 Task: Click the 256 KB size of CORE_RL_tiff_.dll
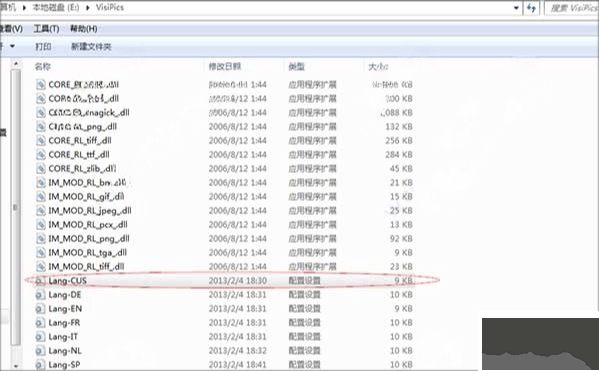pyautogui.click(x=399, y=141)
